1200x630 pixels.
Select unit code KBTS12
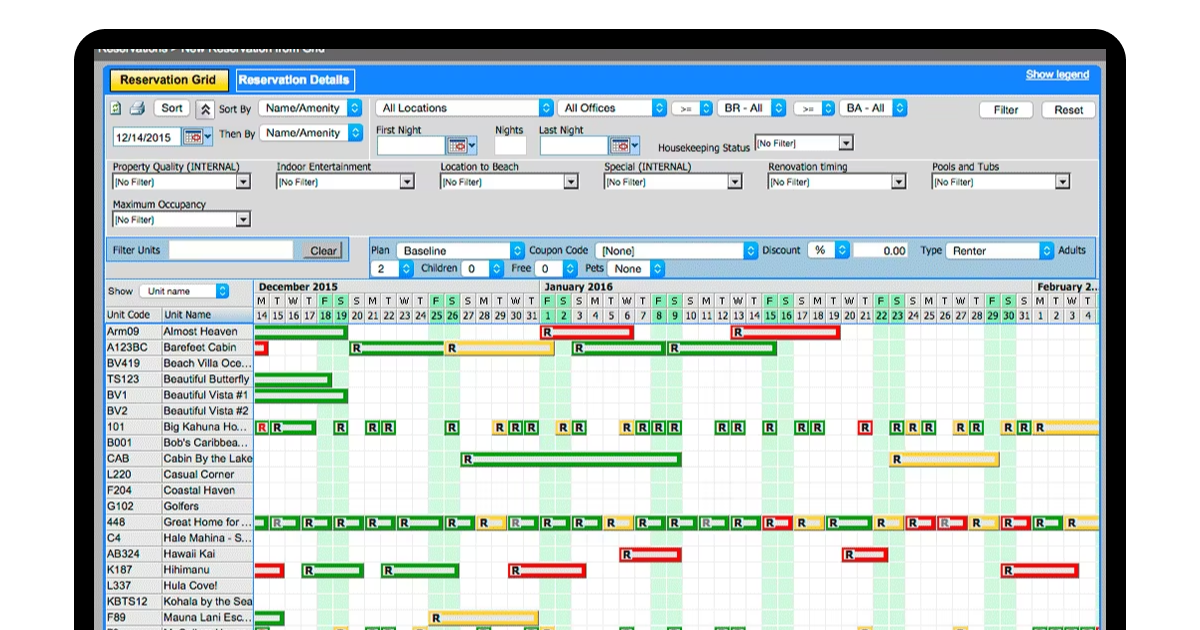[x=133, y=602]
